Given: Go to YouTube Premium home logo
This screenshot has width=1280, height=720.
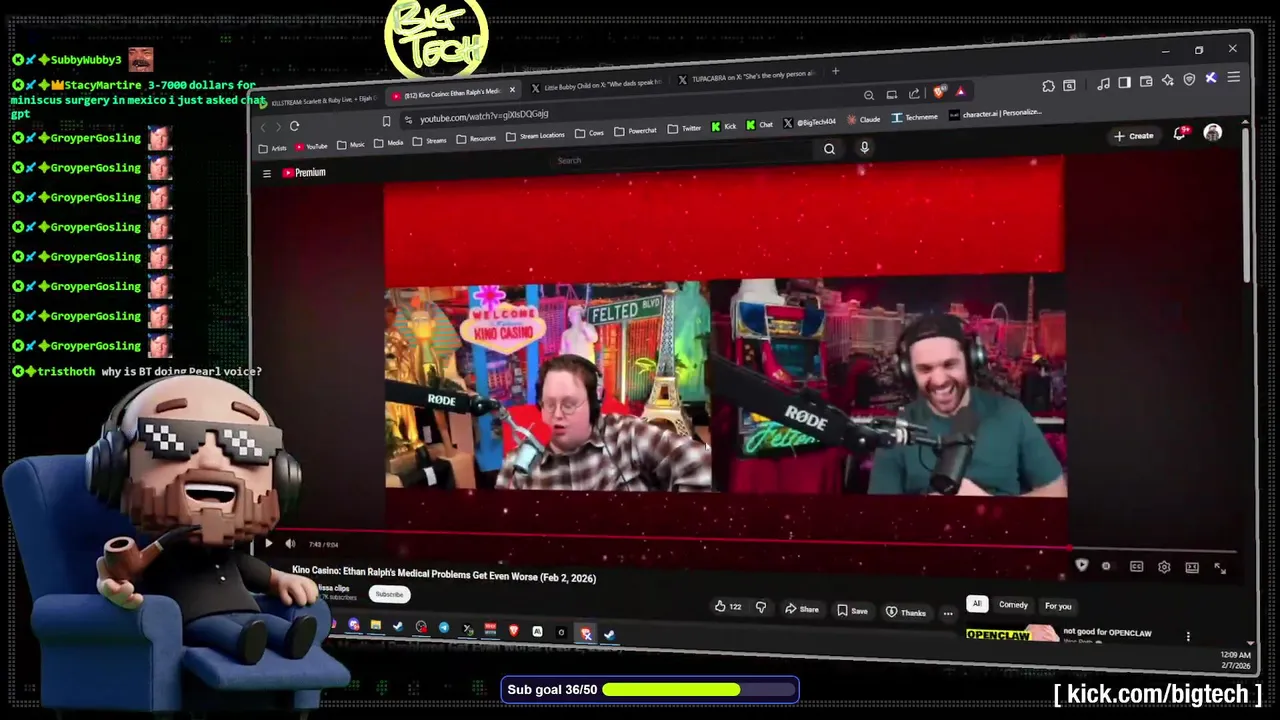Looking at the screenshot, I should click(x=304, y=173).
